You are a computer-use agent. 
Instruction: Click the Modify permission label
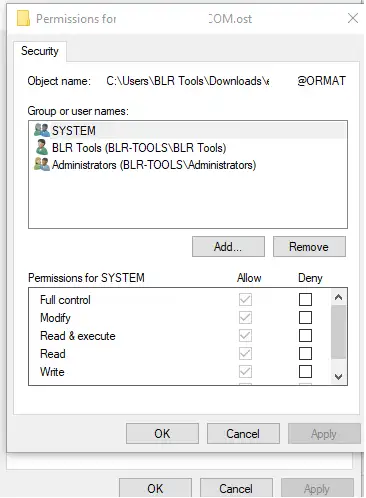tap(55, 318)
